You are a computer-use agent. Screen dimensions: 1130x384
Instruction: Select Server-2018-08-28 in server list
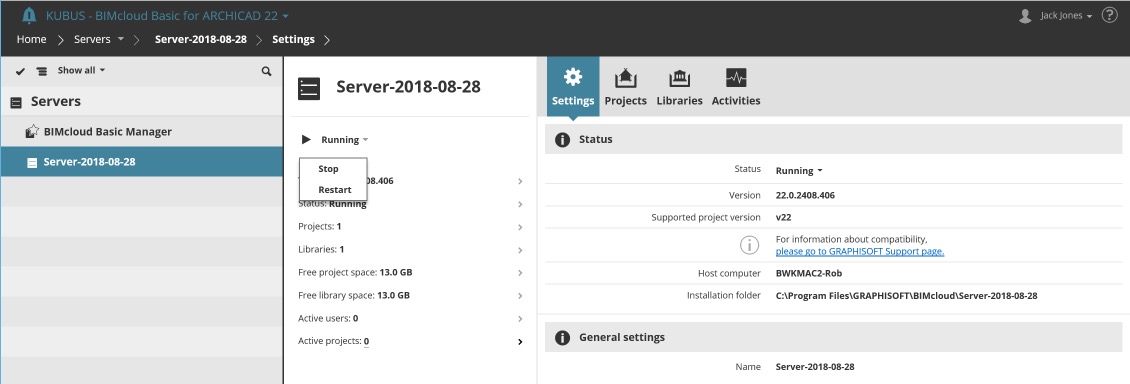point(141,162)
